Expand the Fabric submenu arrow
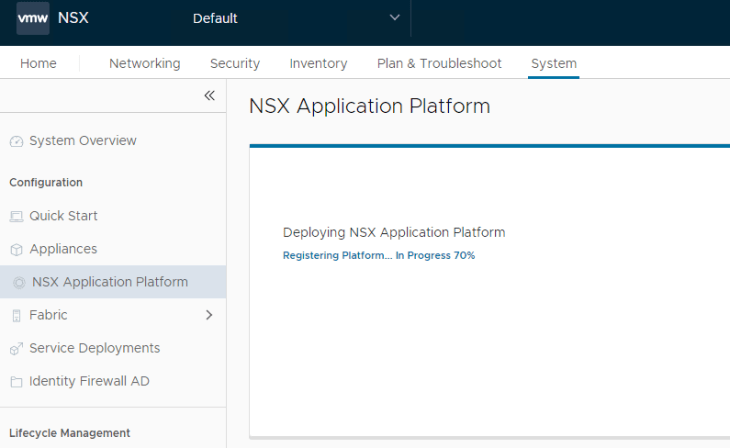730x448 pixels. [209, 315]
